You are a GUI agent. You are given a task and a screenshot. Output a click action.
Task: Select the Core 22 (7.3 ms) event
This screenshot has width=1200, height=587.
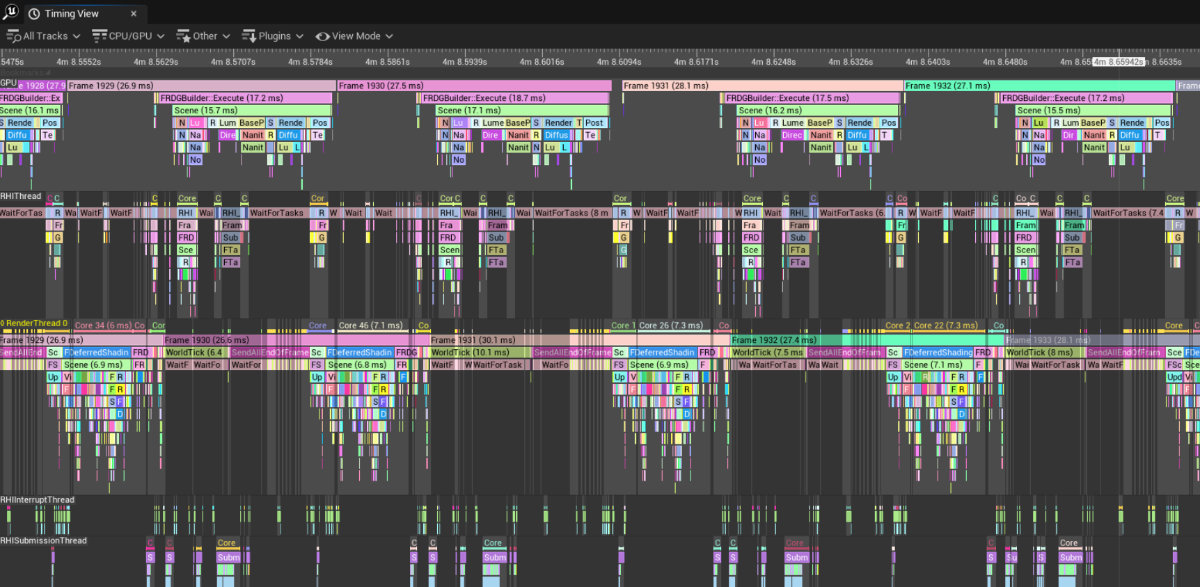949,325
